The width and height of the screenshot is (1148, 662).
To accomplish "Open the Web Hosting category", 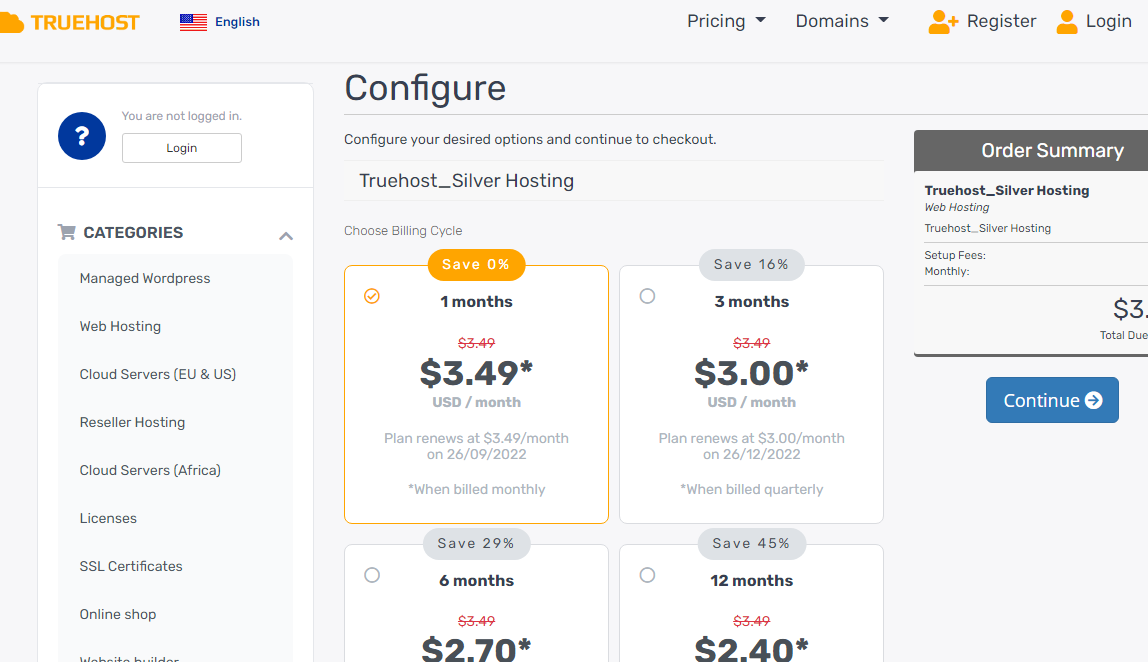I will click(x=120, y=326).
